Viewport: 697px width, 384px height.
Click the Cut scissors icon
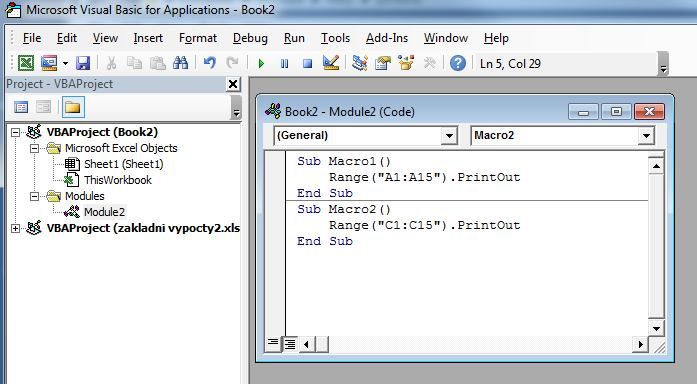coord(111,63)
